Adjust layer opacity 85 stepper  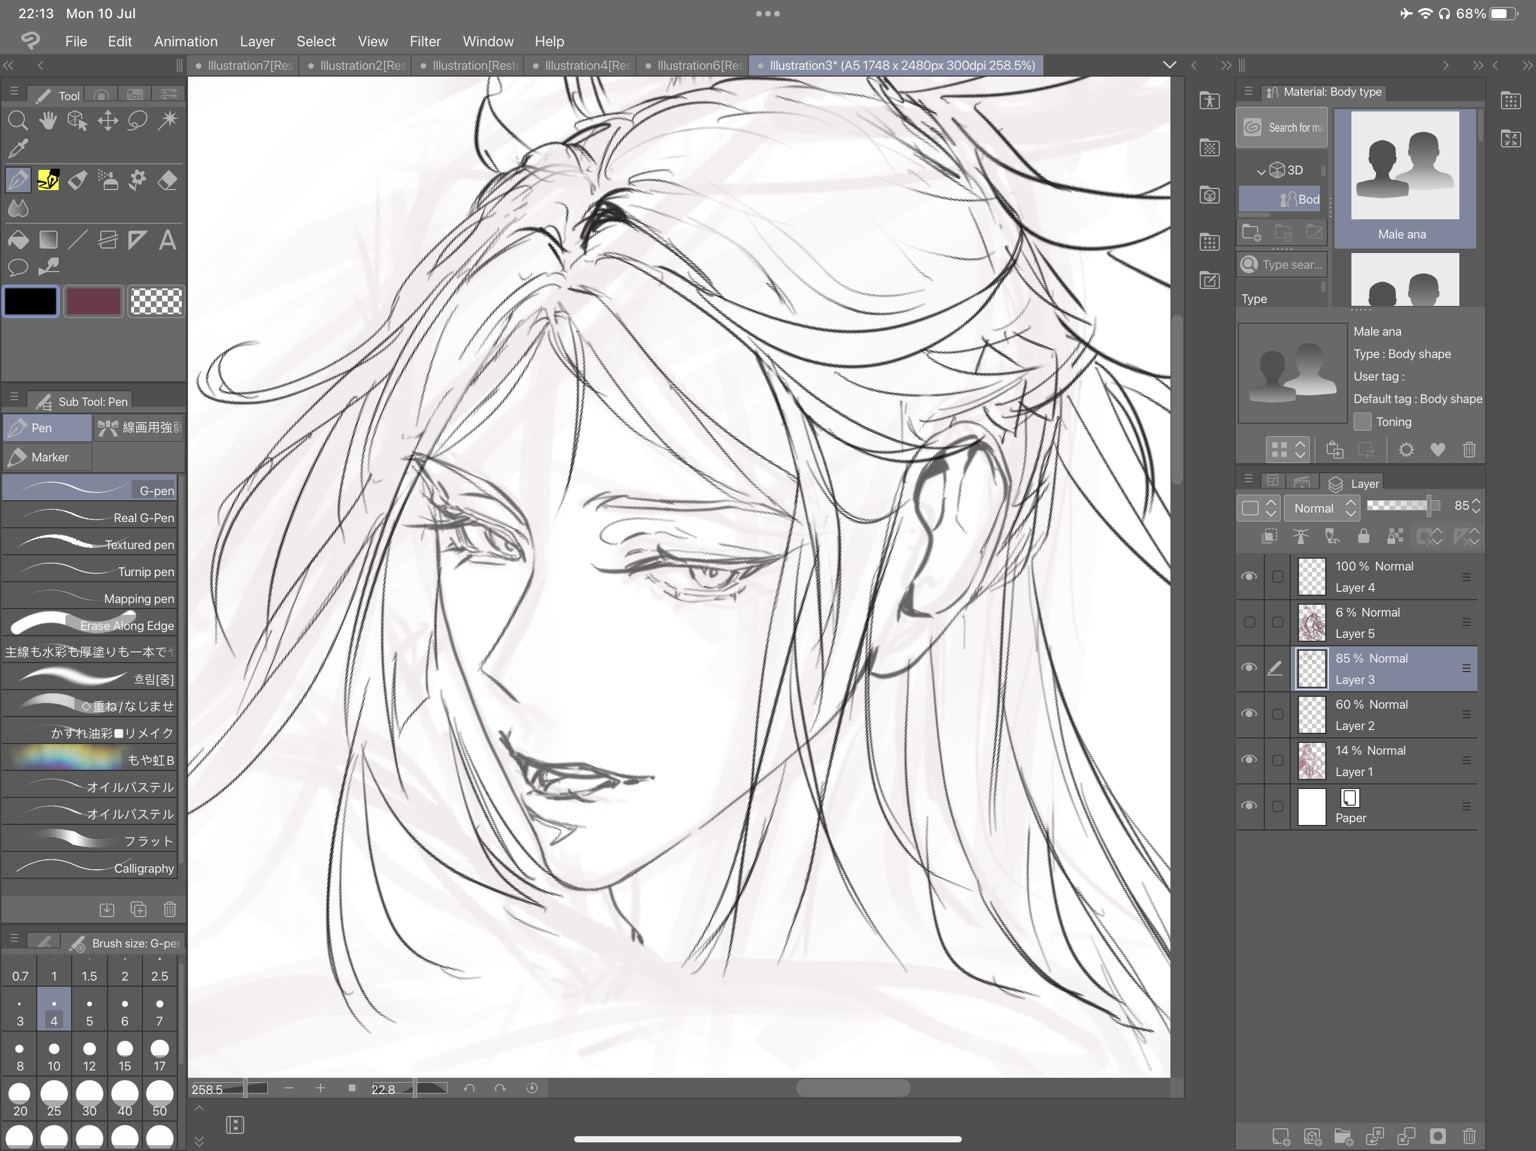1476,506
